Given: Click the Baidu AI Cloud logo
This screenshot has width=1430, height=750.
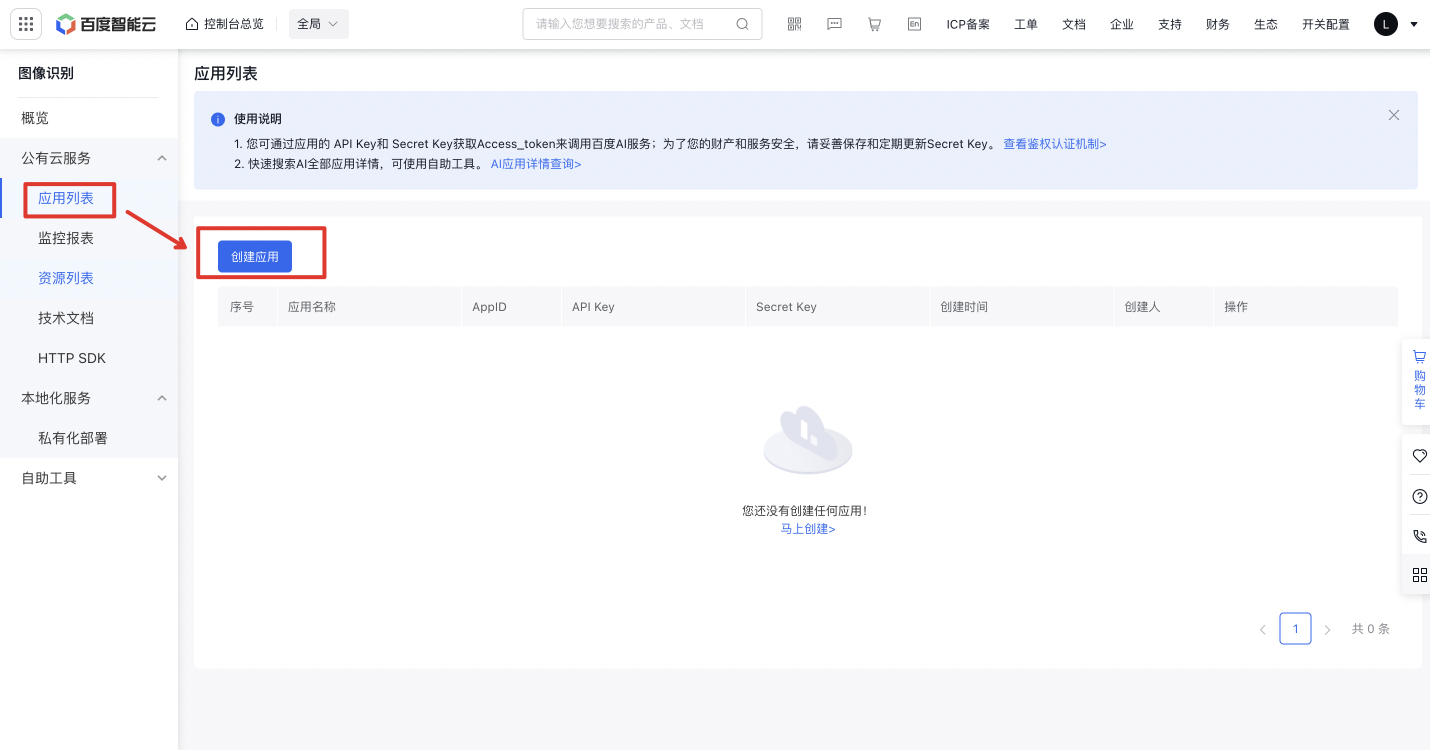Looking at the screenshot, I should click(x=106, y=24).
